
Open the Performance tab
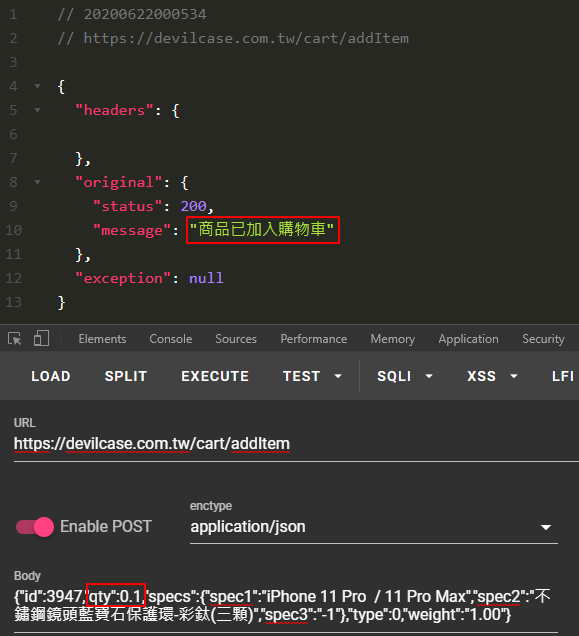[x=314, y=339]
